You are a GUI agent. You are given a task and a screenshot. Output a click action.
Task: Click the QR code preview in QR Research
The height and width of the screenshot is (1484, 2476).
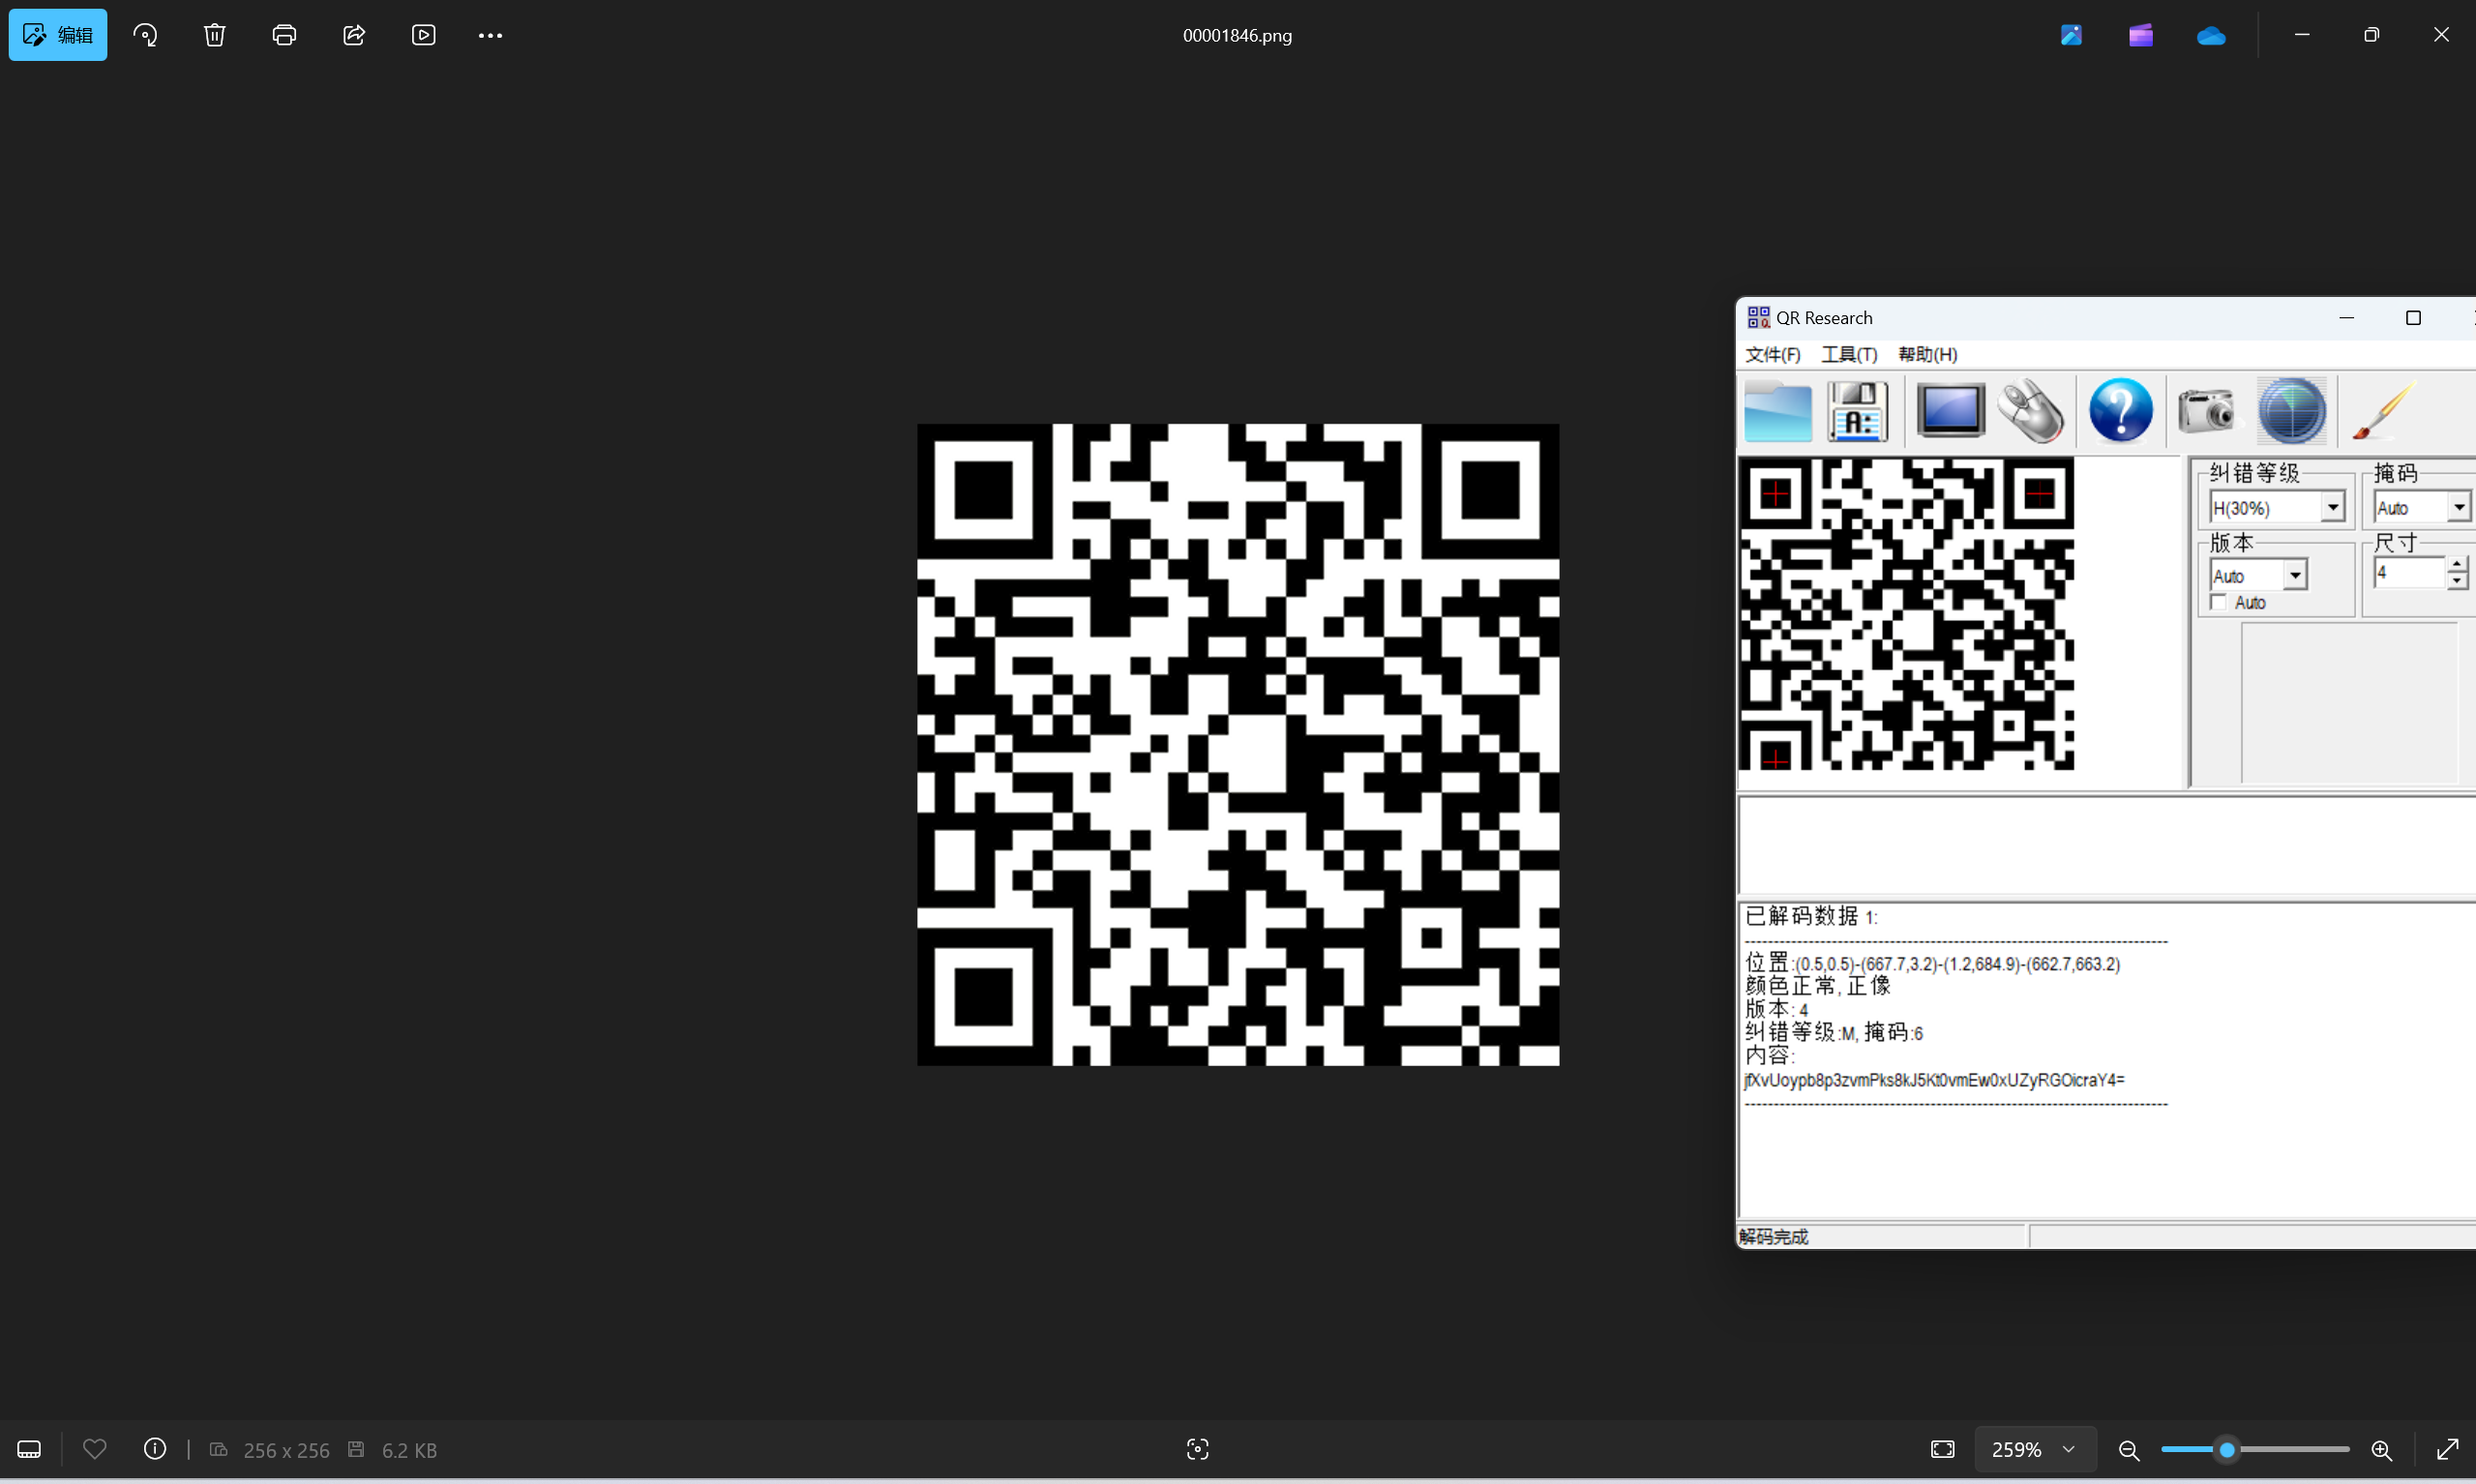(x=1906, y=614)
